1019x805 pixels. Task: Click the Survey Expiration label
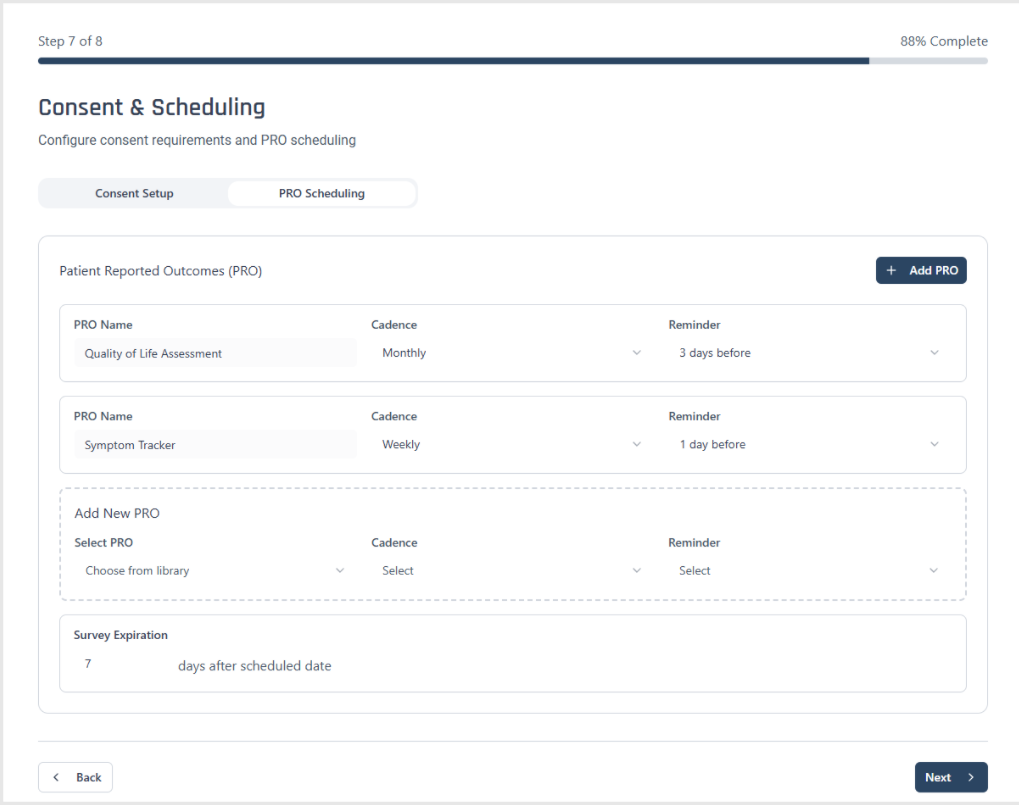tap(121, 635)
